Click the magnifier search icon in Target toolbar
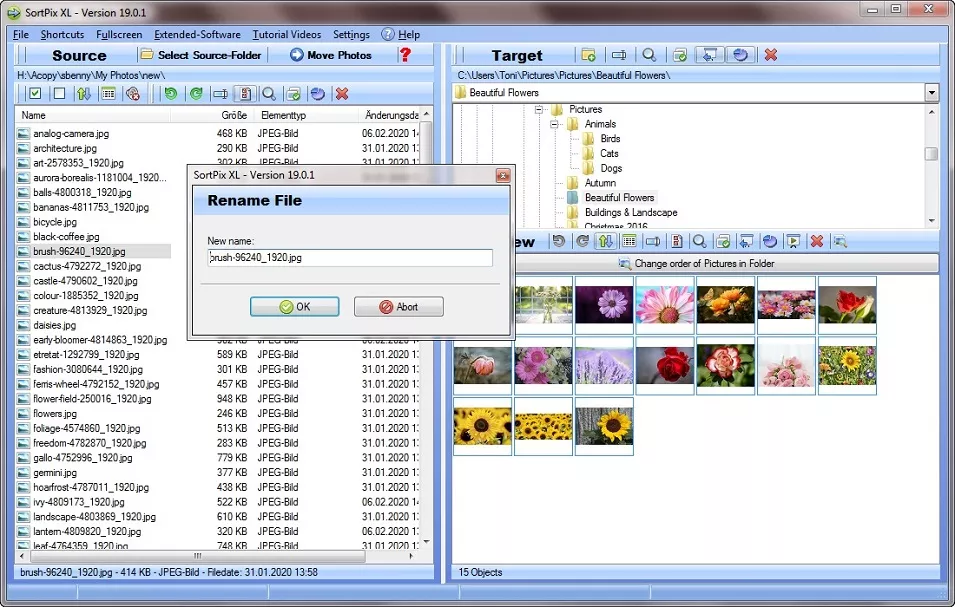This screenshot has height=607, width=955. coord(649,55)
